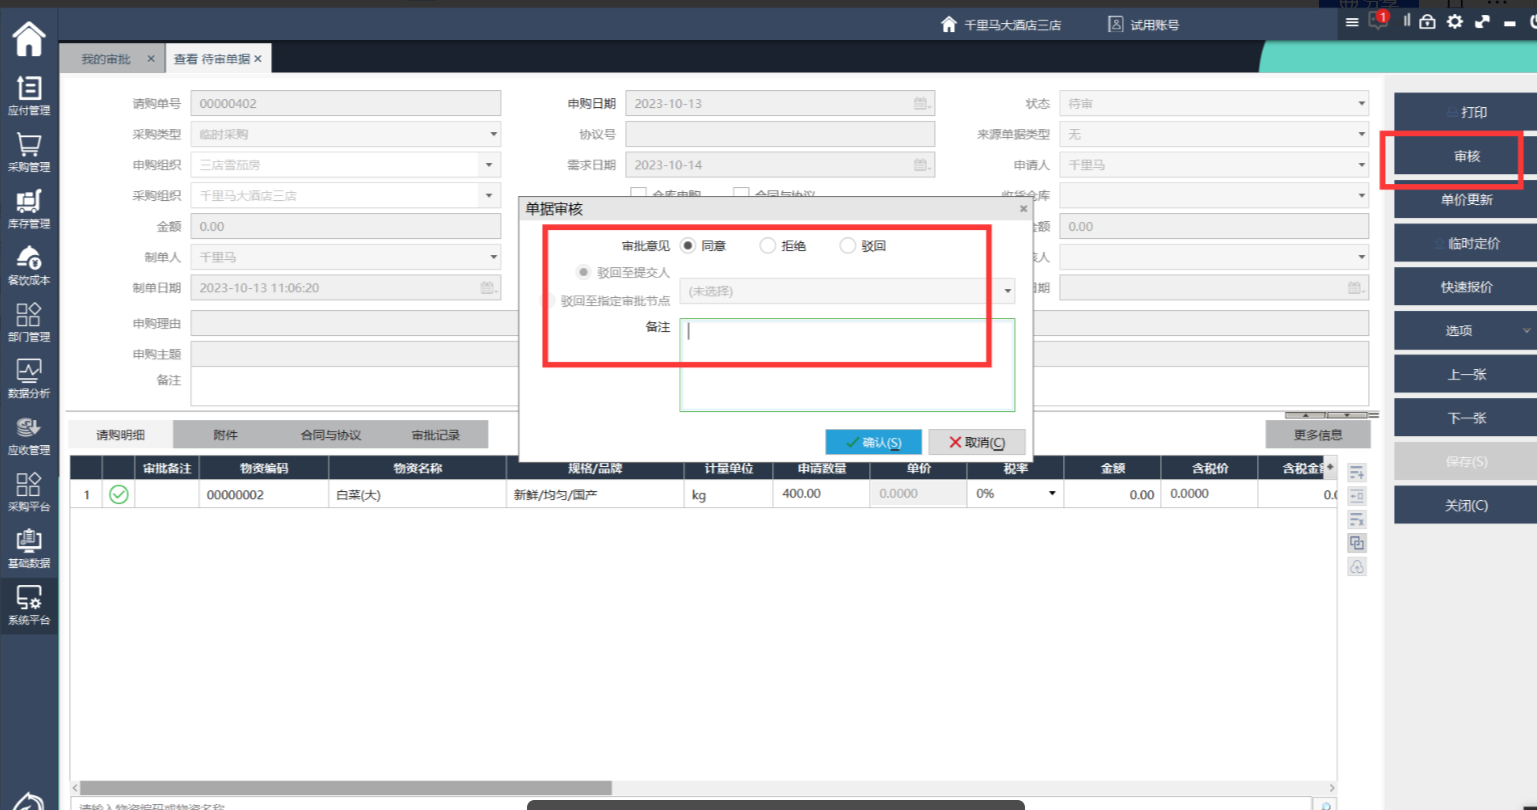This screenshot has height=810, width=1537.
Task: Open 采购管理 shopping cart icon in sidebar
Action: pyautogui.click(x=29, y=152)
